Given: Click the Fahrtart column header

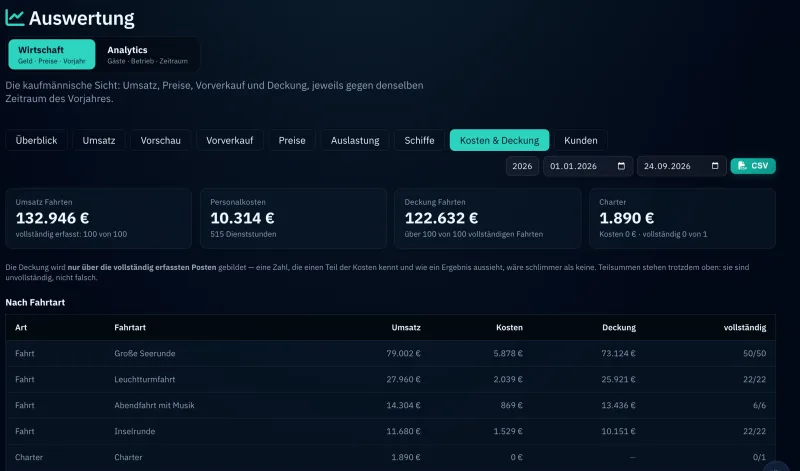Looking at the screenshot, I should click(x=130, y=328).
